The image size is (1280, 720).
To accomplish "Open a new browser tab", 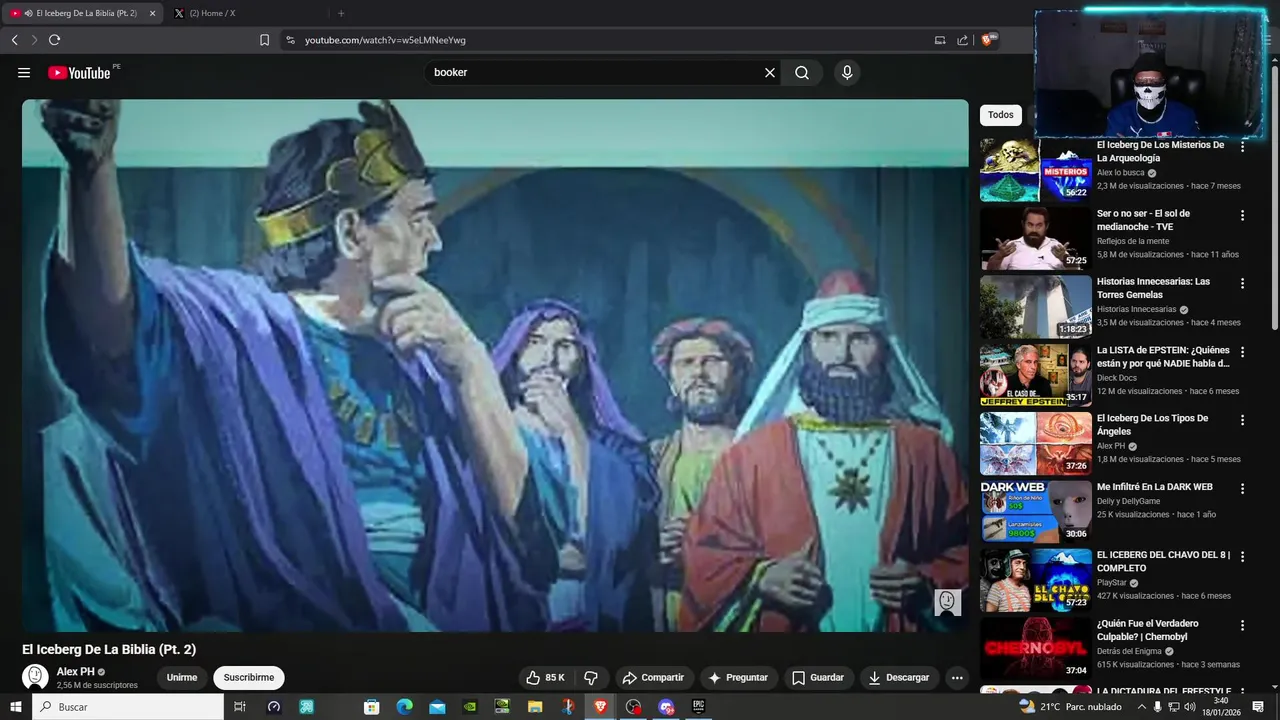I will 341,13.
